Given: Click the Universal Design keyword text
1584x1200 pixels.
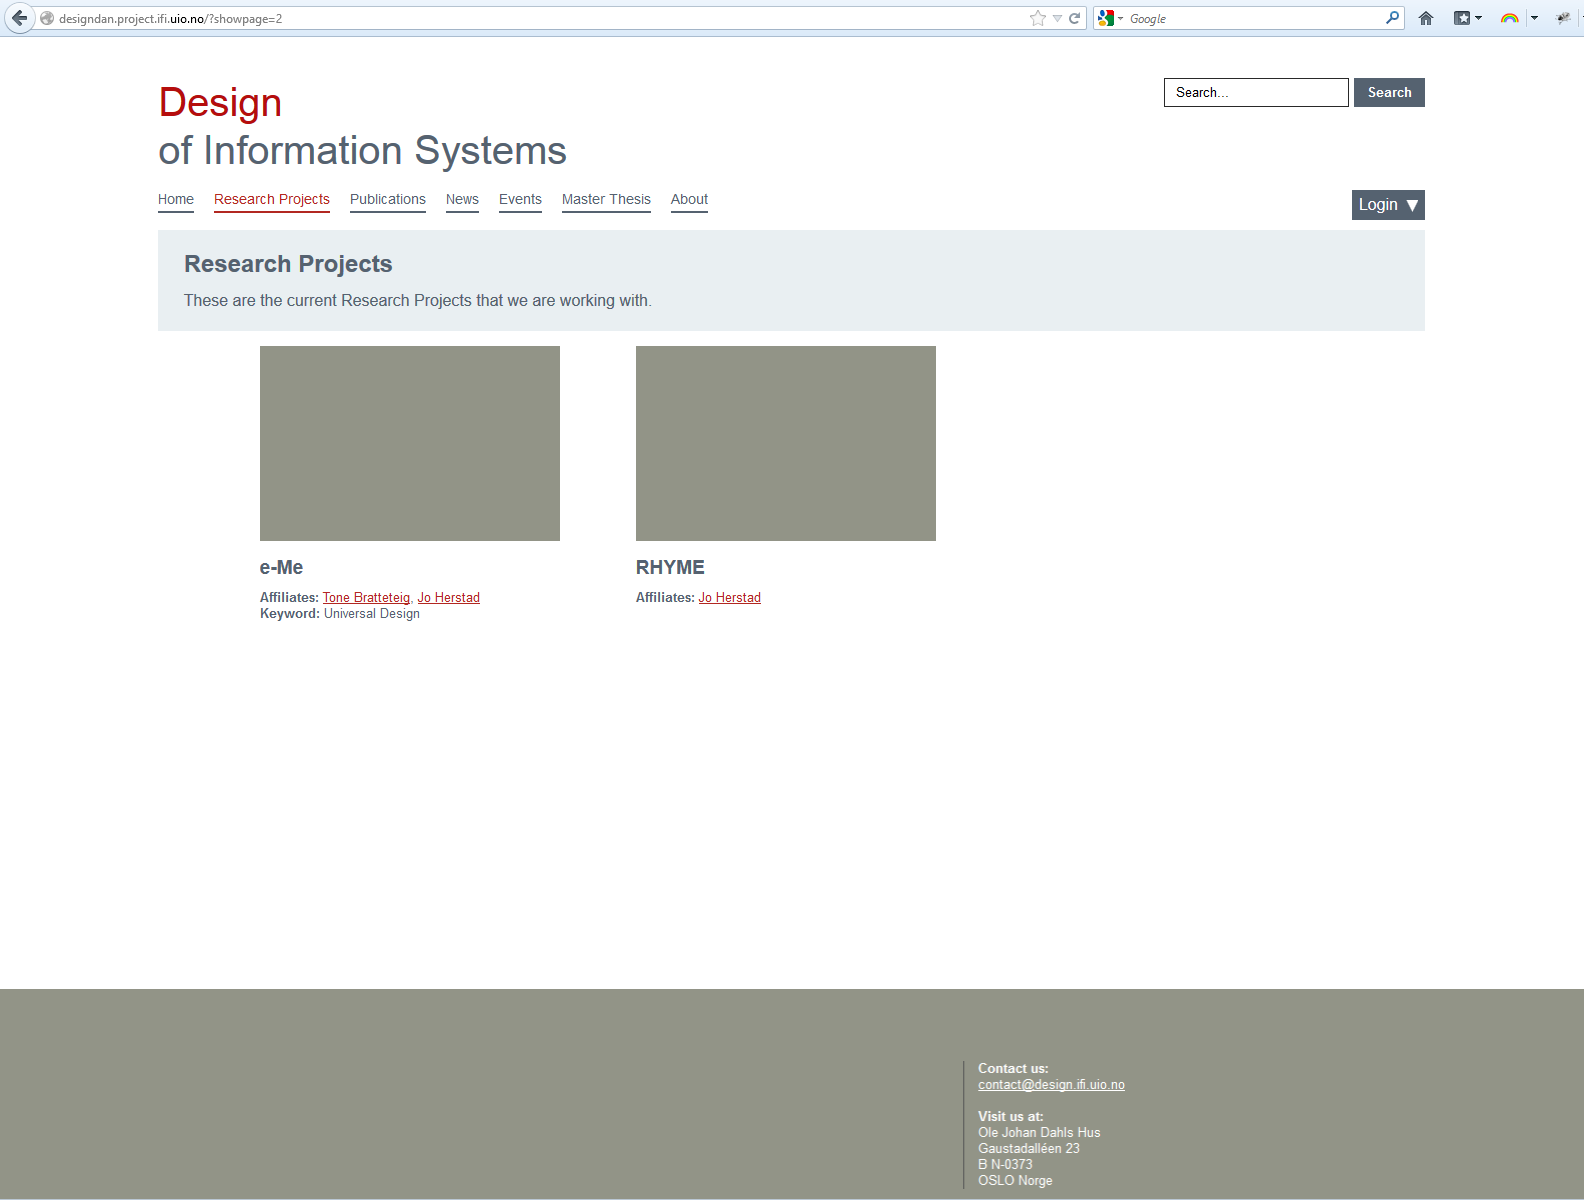Looking at the screenshot, I should pyautogui.click(x=372, y=613).
